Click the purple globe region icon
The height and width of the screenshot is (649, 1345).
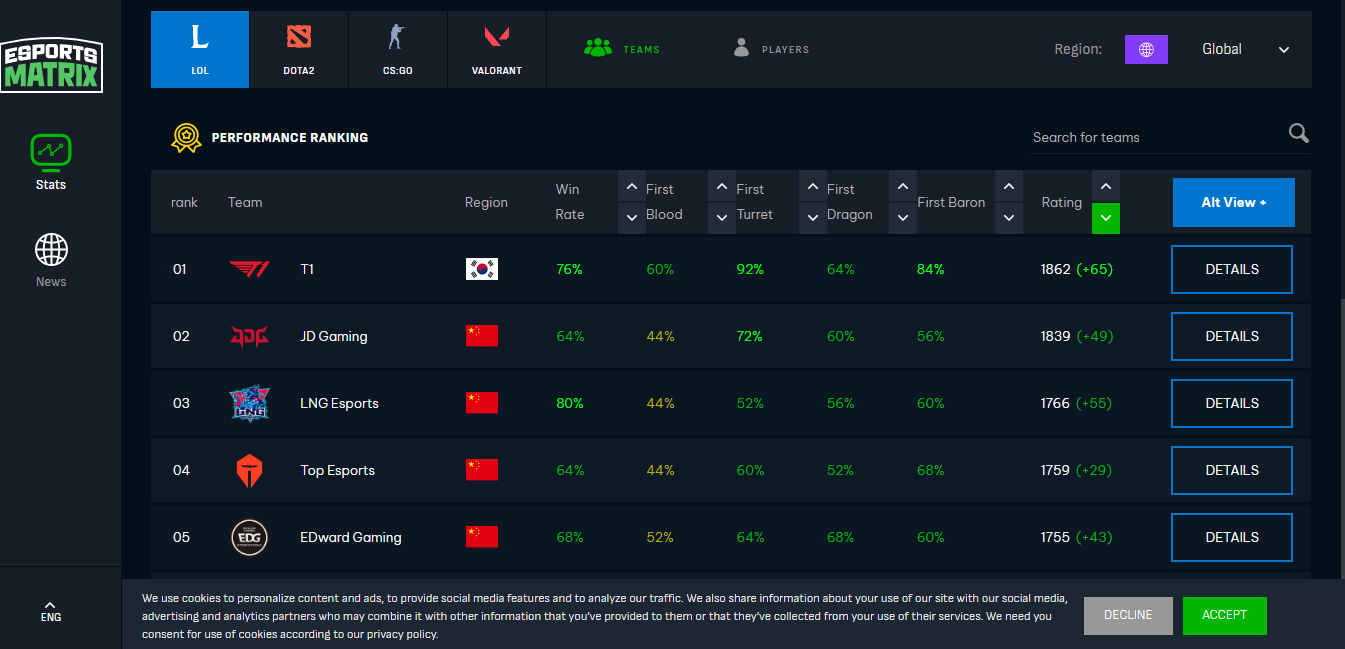point(1146,49)
